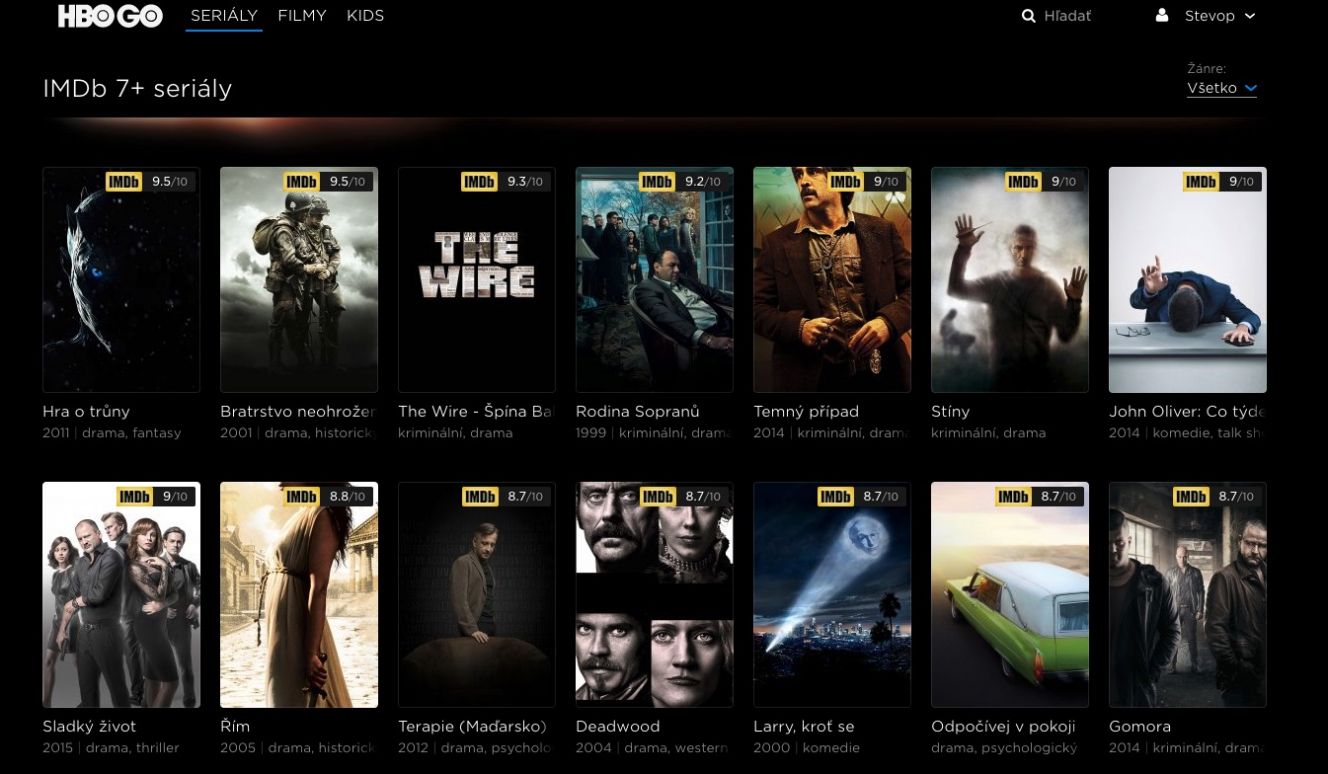Viewport: 1328px width, 774px height.
Task: Click the Hra o trůny title link
Action: 86,412
